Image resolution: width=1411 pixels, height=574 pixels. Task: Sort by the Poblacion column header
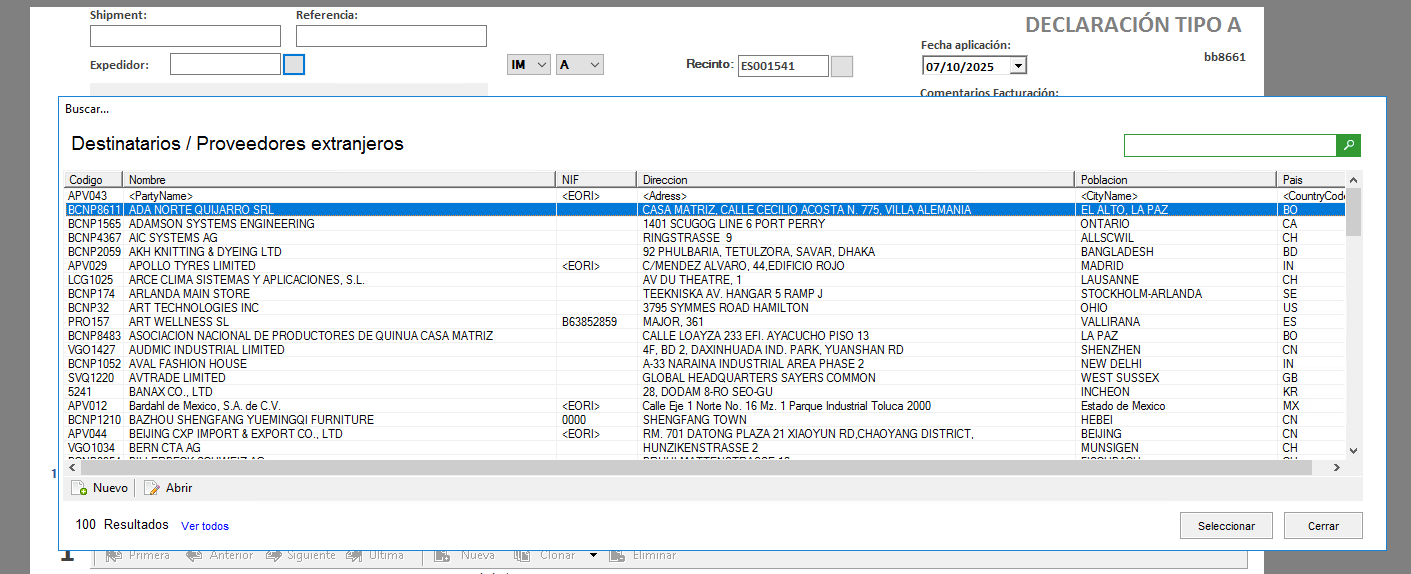[1175, 179]
